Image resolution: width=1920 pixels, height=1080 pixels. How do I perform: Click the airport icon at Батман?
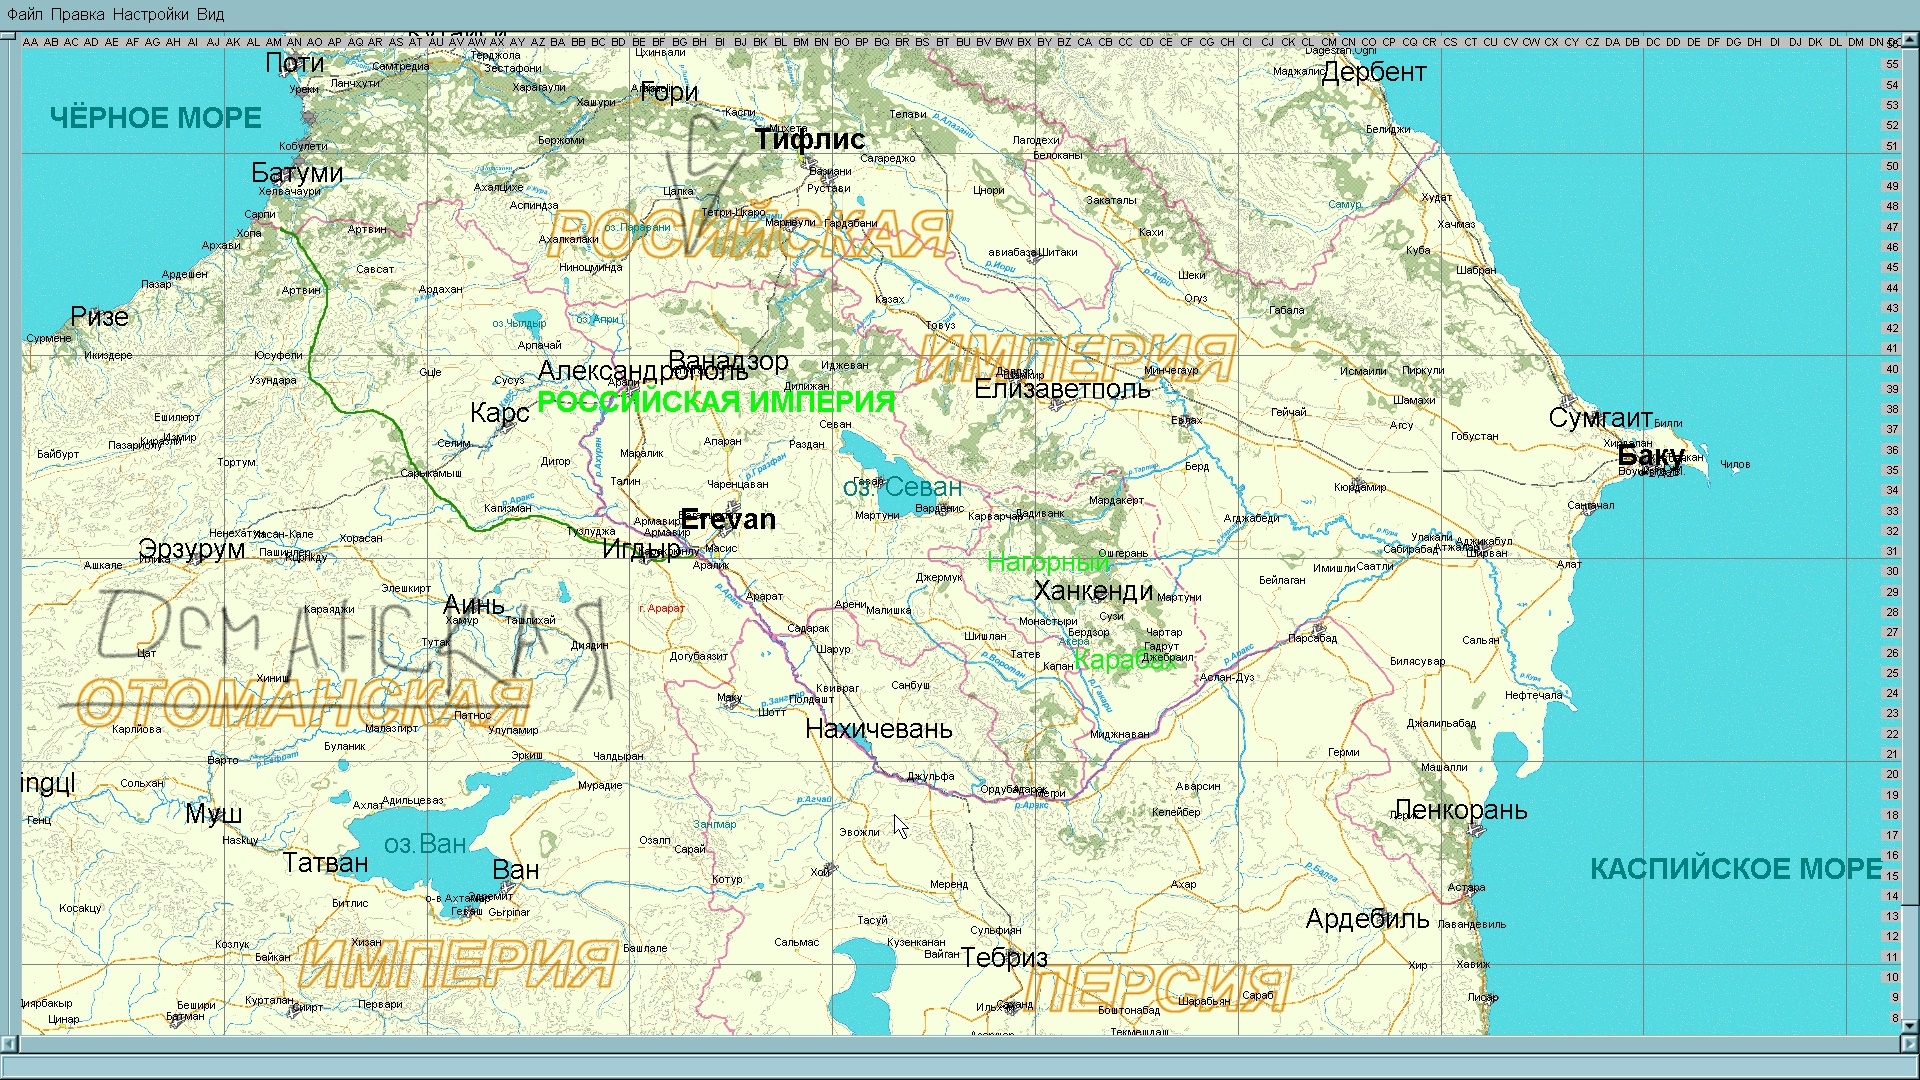(177, 1021)
